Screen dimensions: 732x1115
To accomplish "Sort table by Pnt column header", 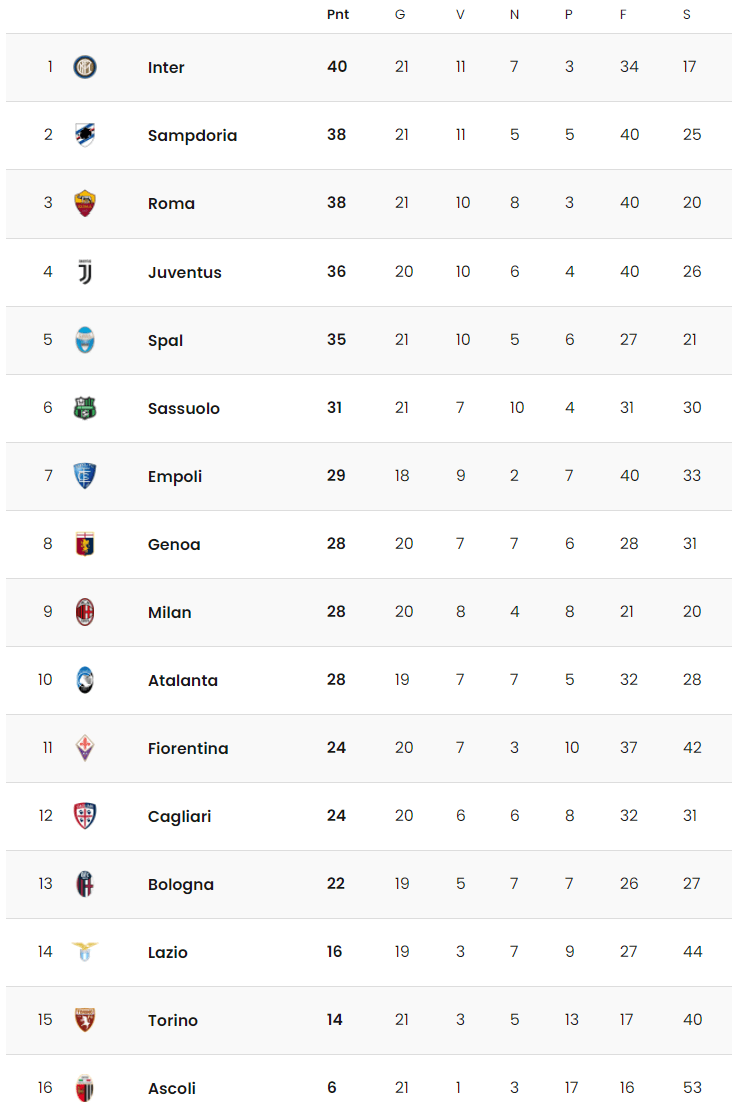I will coord(338,14).
